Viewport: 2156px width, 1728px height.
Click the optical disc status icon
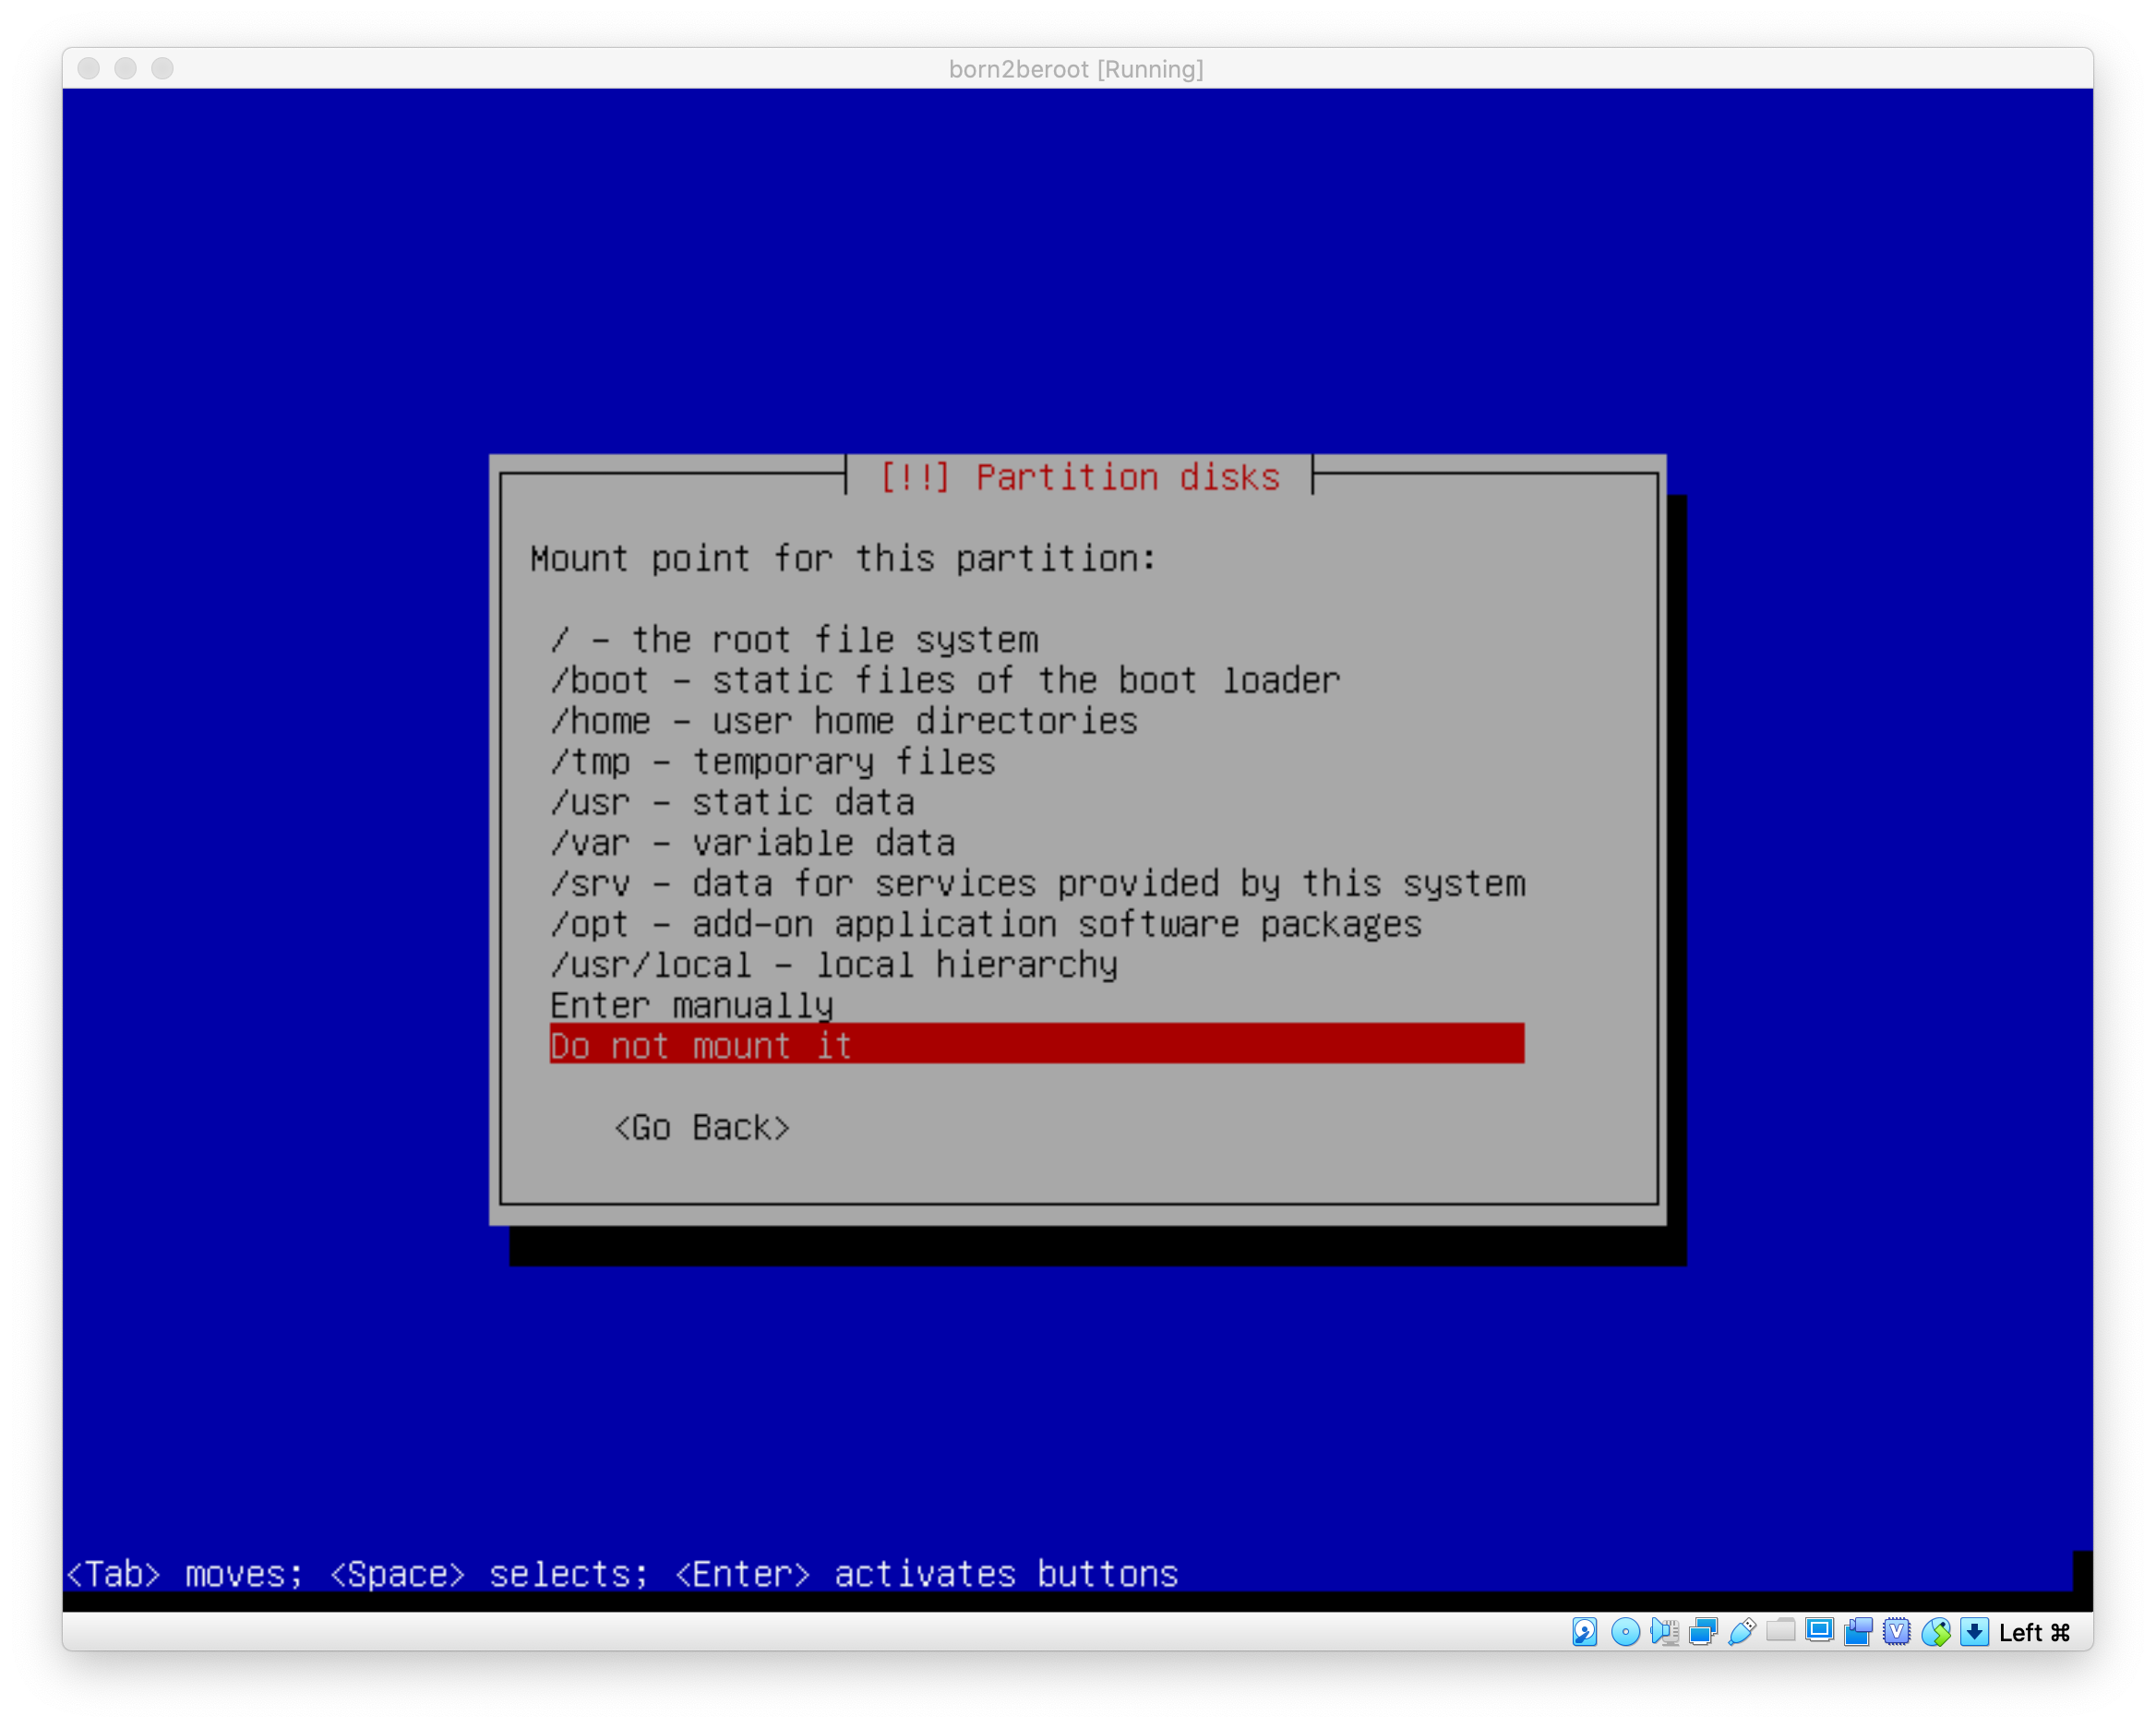pos(1625,1632)
